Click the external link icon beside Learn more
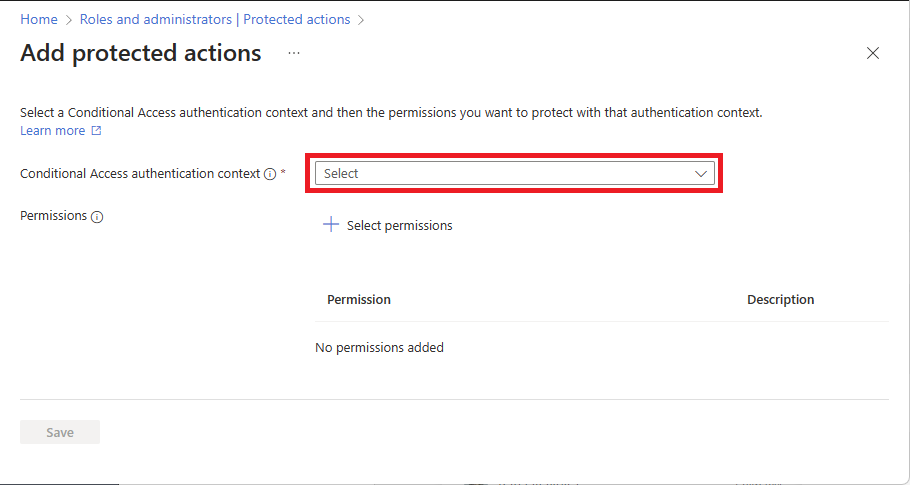 click(x=96, y=131)
